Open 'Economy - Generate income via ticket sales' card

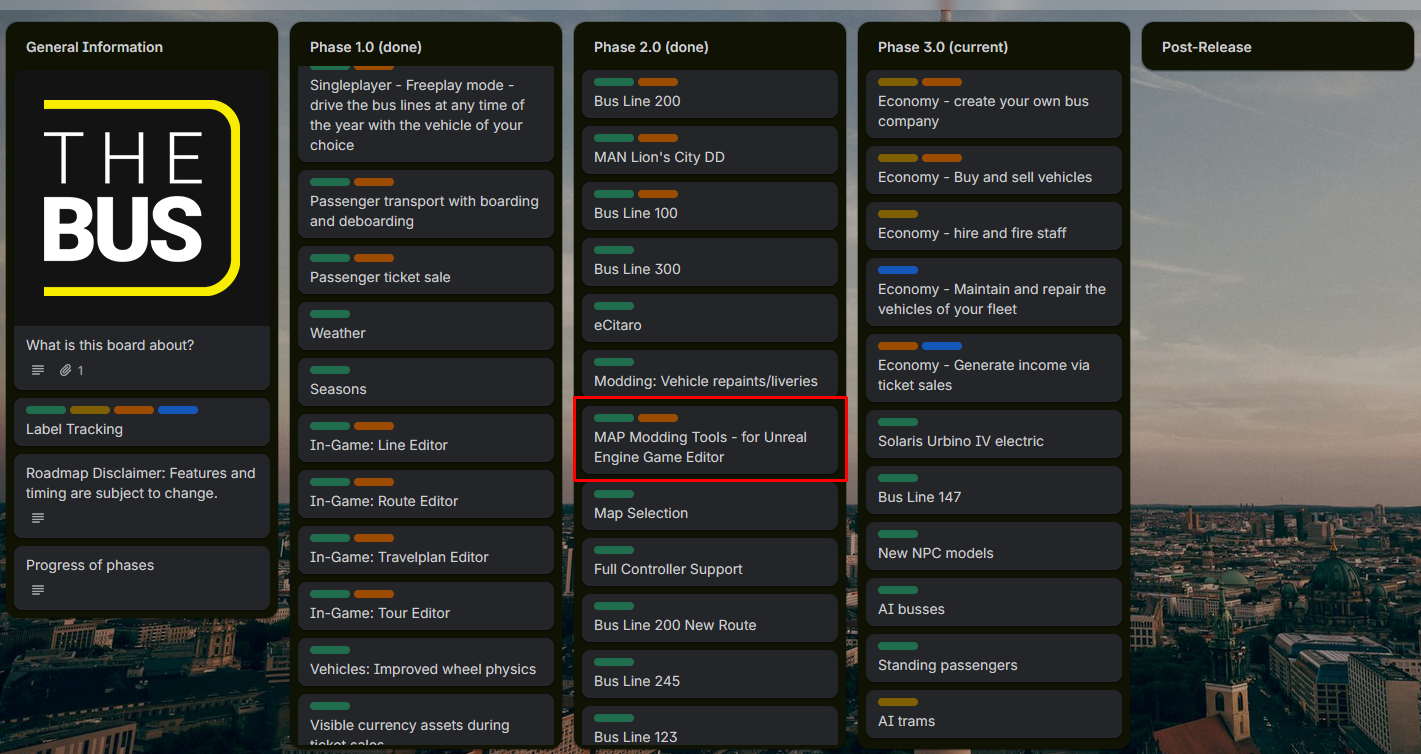tap(994, 368)
